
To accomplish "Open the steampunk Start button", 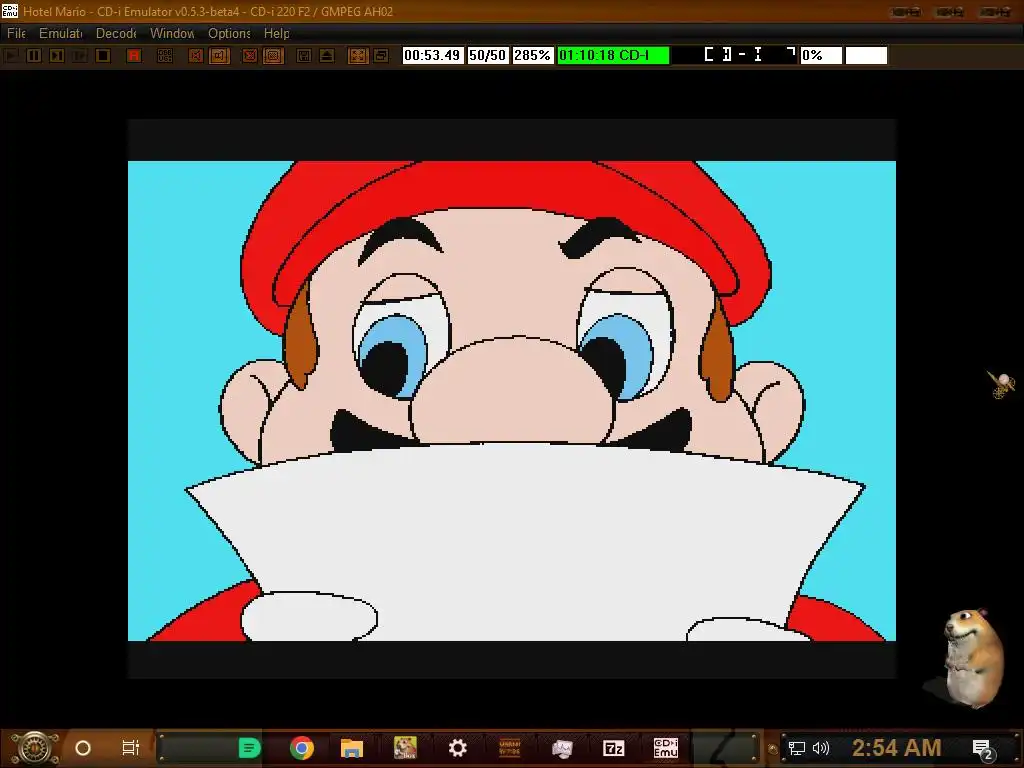I will click(34, 748).
